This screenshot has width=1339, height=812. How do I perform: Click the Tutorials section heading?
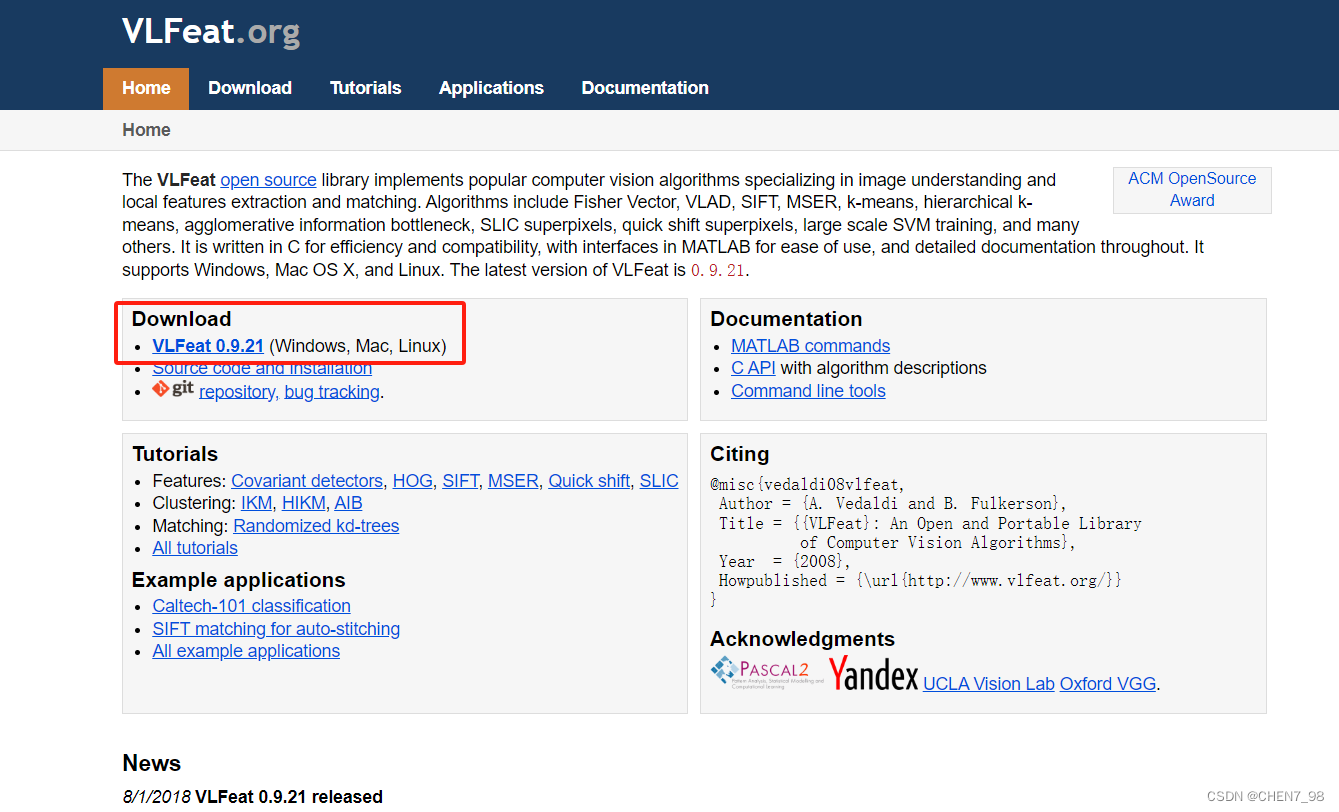(x=175, y=454)
